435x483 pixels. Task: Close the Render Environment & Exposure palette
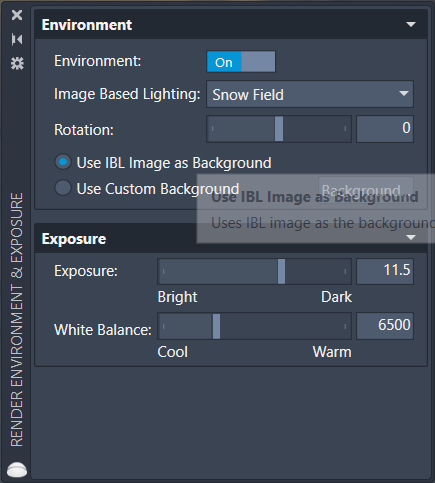tap(17, 15)
